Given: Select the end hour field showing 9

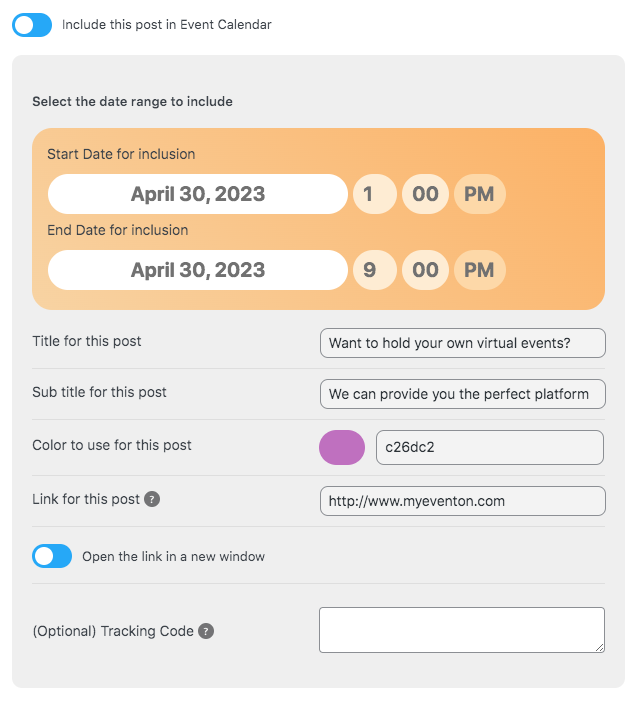Looking at the screenshot, I should point(375,270).
